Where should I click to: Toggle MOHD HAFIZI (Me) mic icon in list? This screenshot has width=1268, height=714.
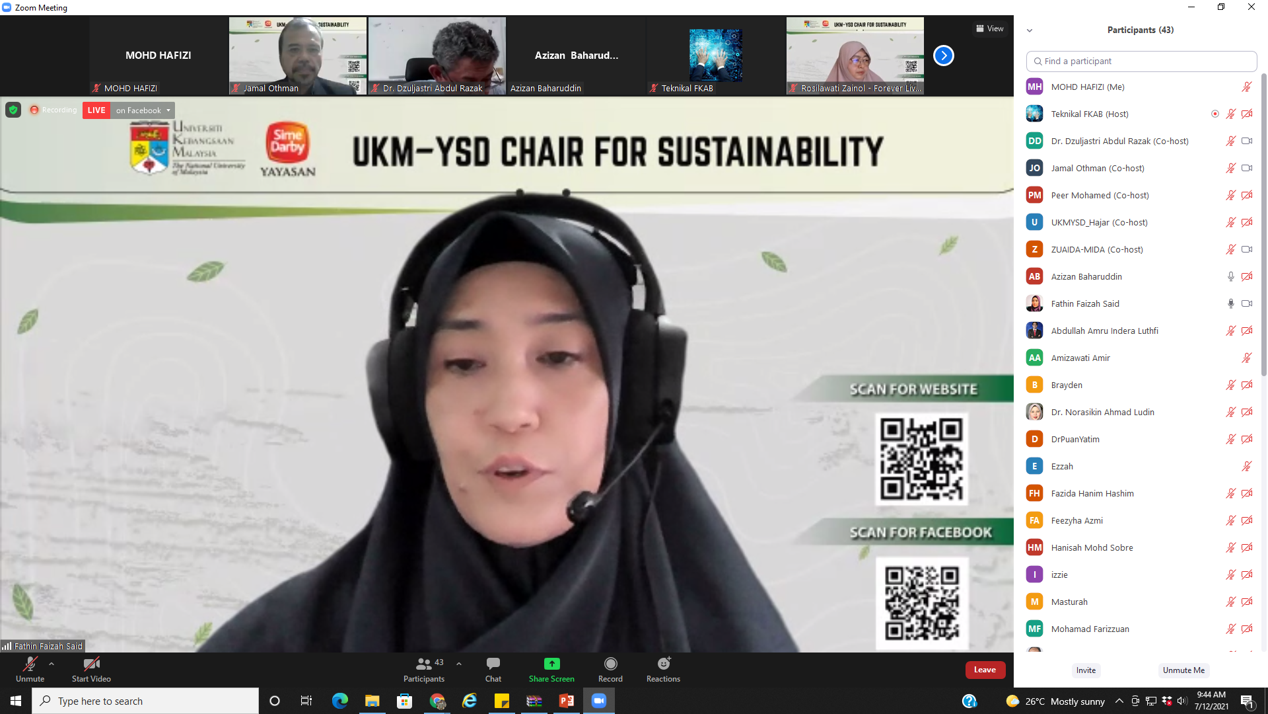coord(1246,87)
